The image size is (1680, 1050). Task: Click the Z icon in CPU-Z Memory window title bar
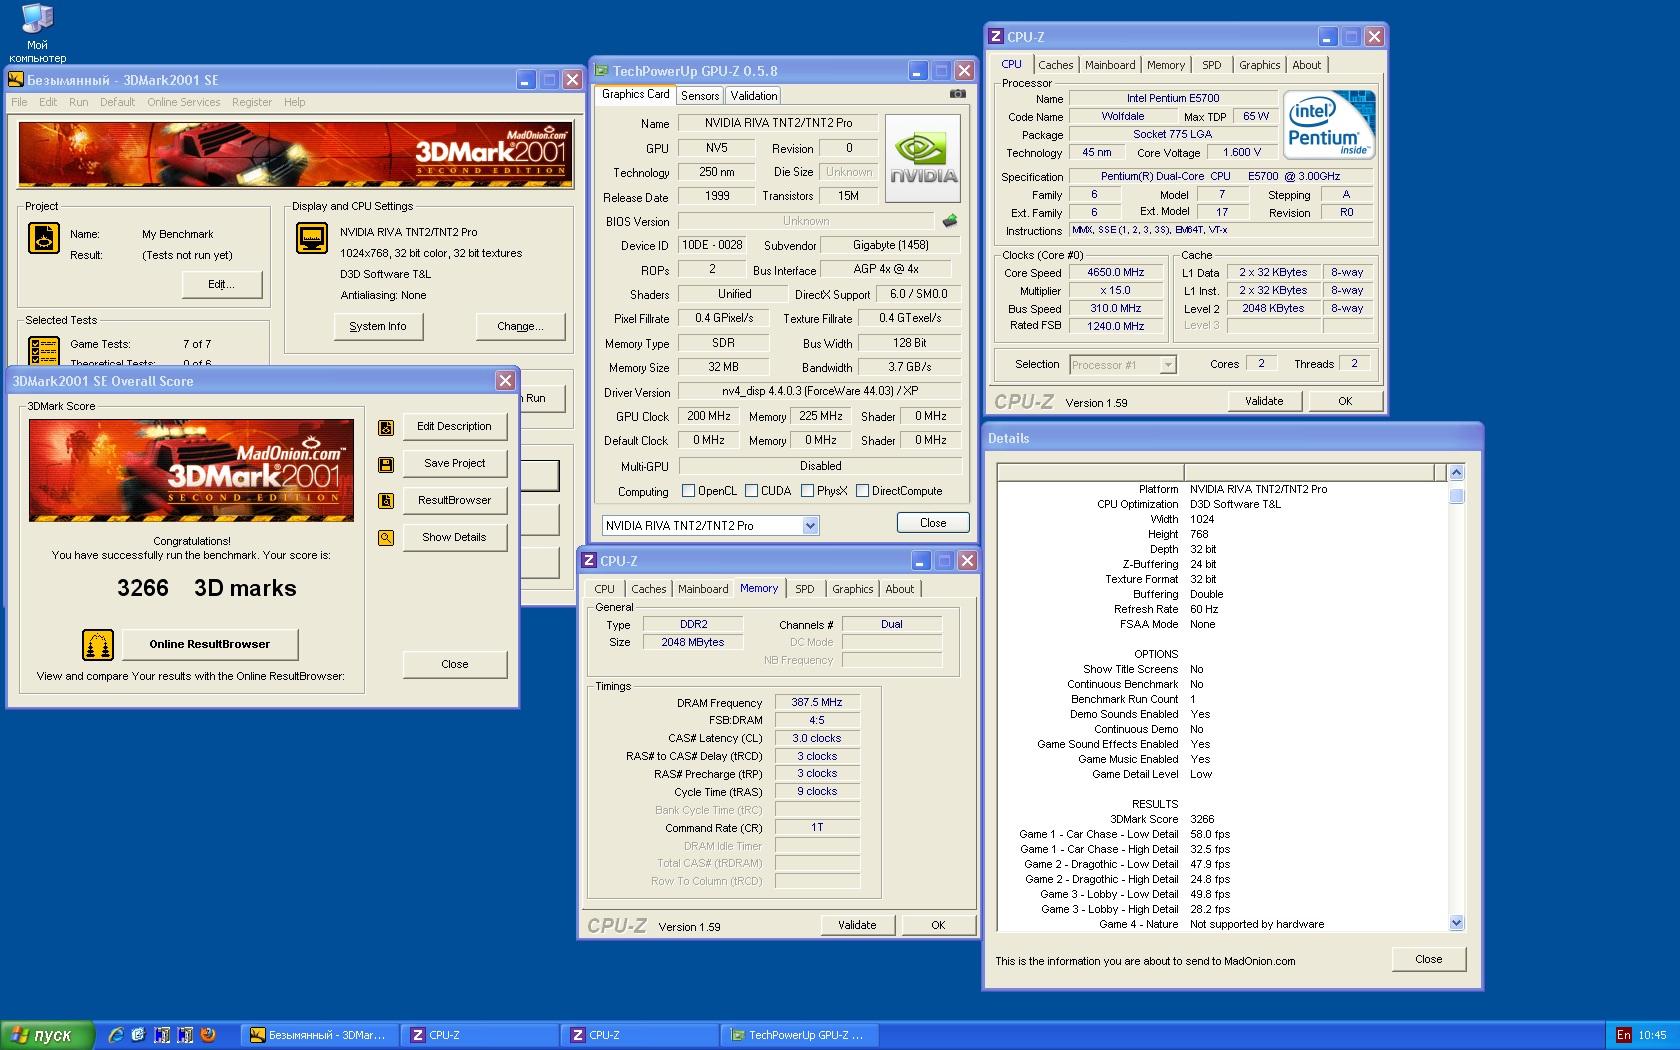pyautogui.click(x=589, y=561)
